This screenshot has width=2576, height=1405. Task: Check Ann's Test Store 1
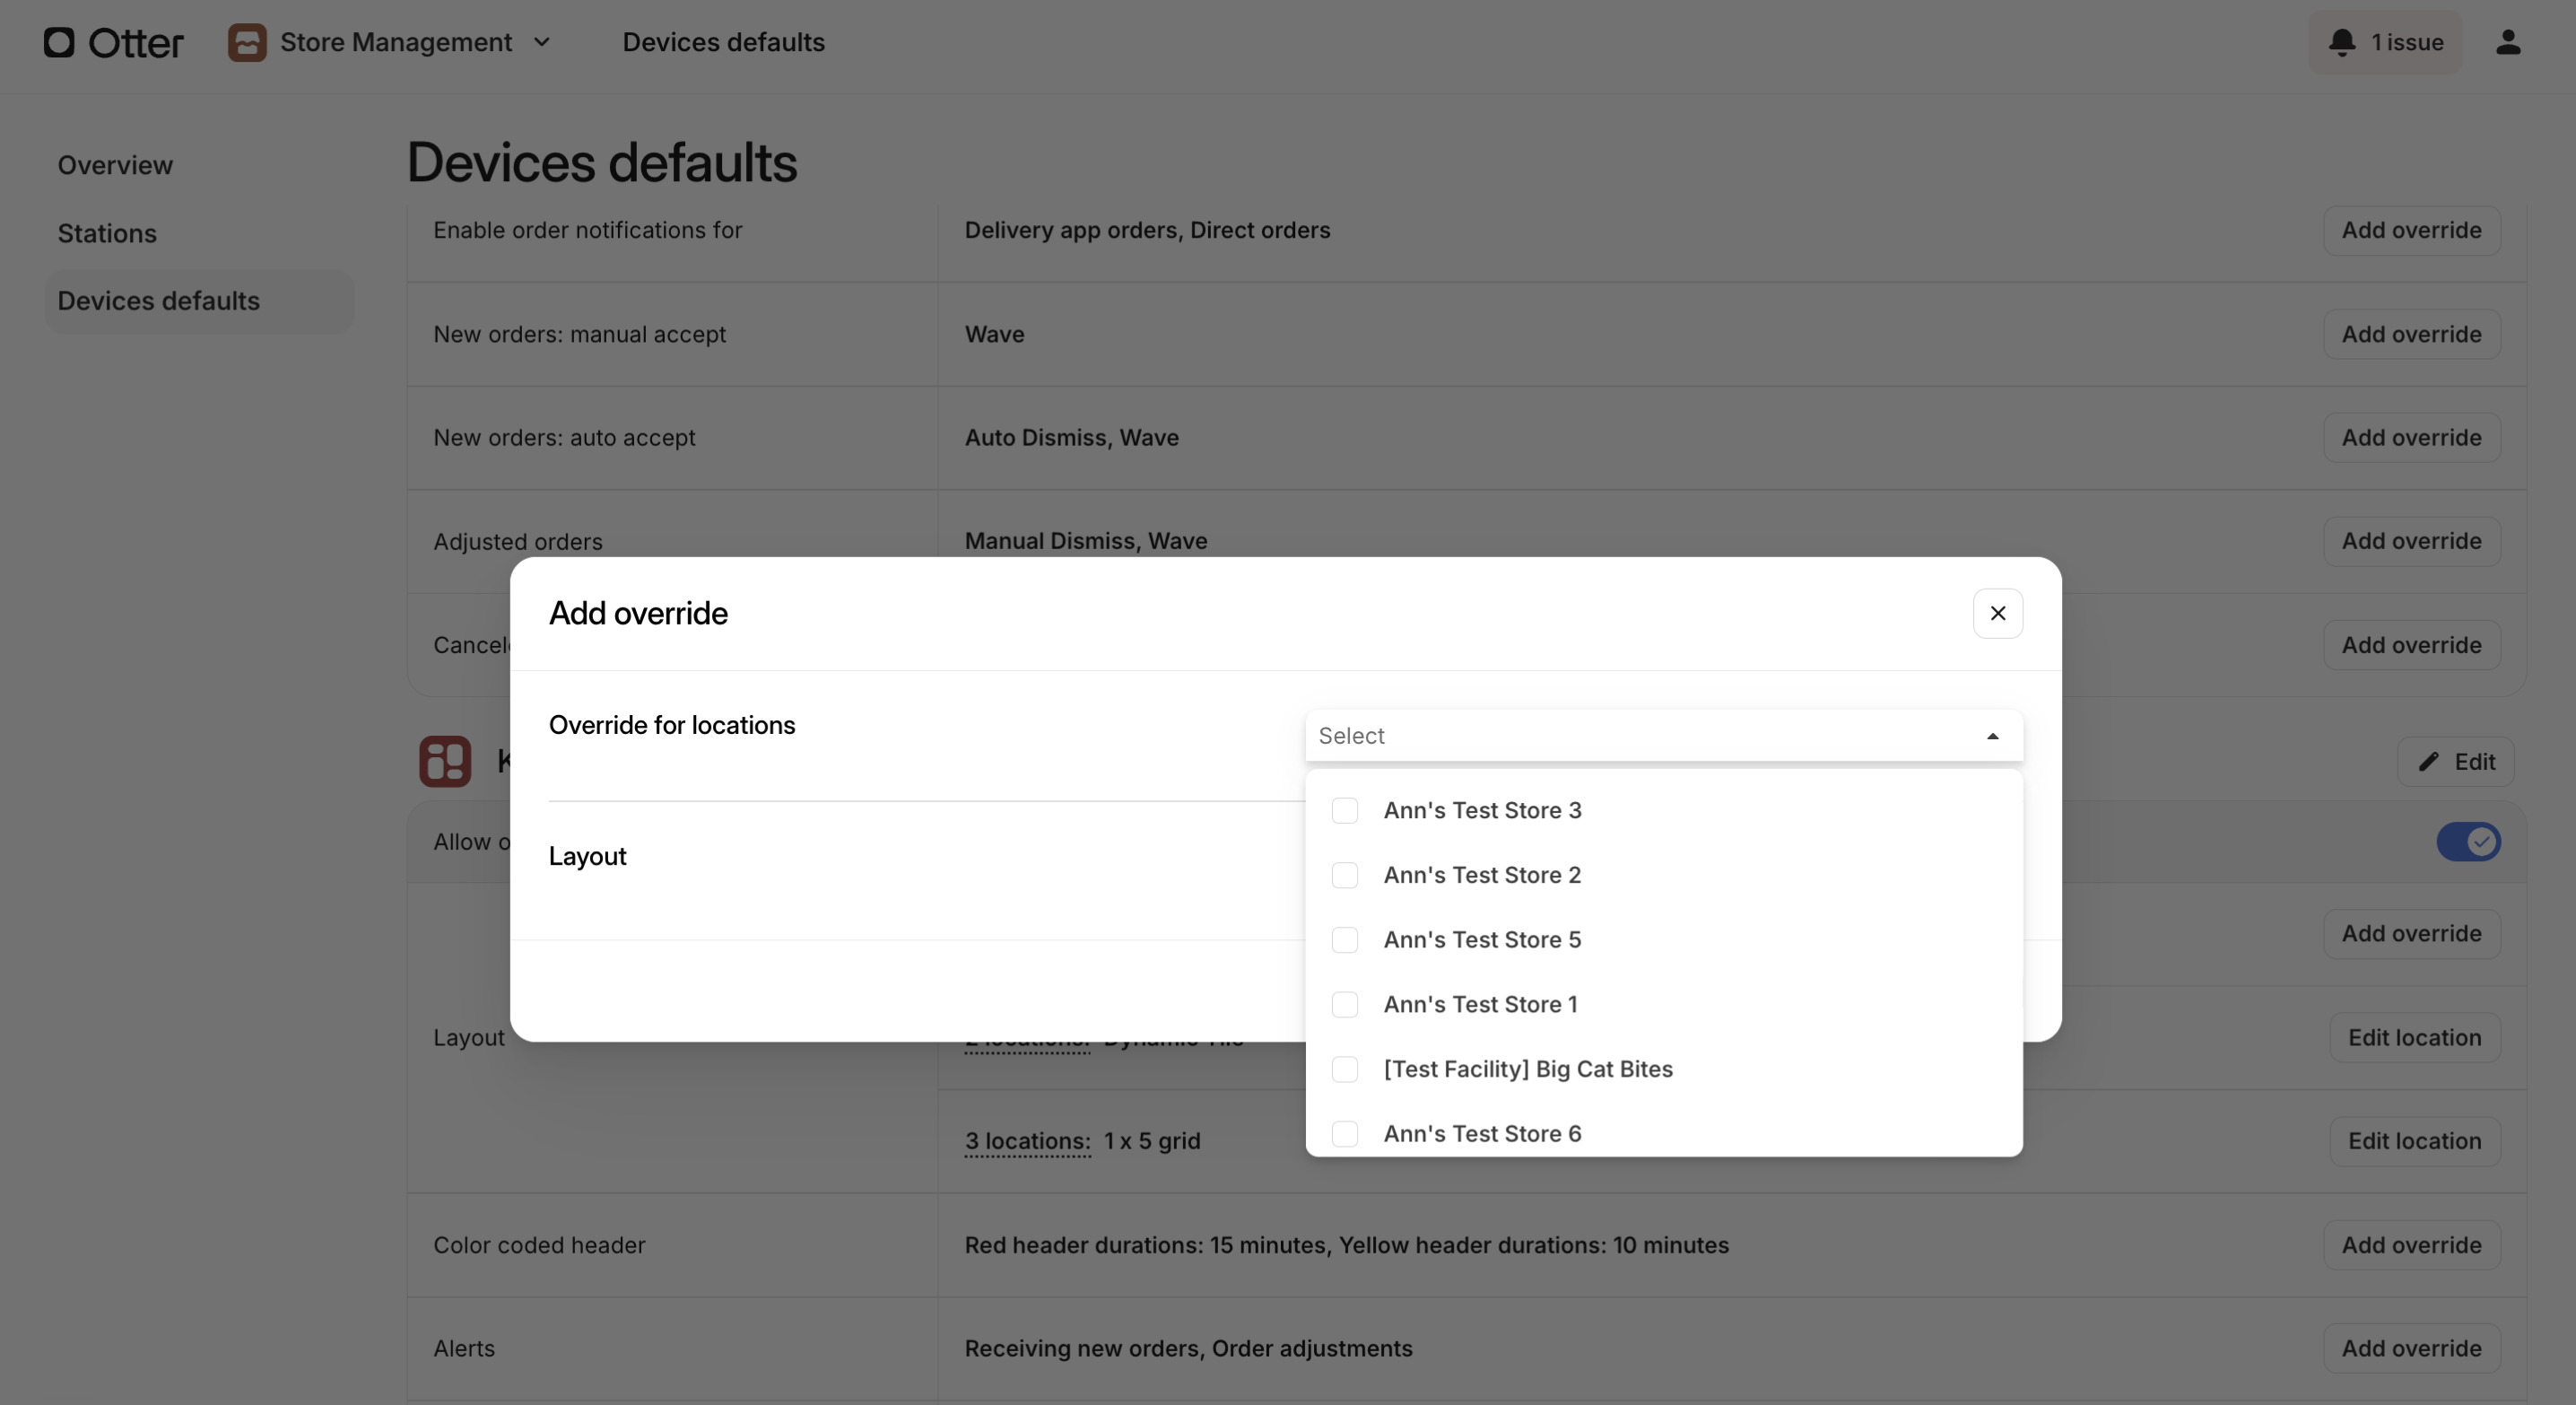(1344, 1004)
